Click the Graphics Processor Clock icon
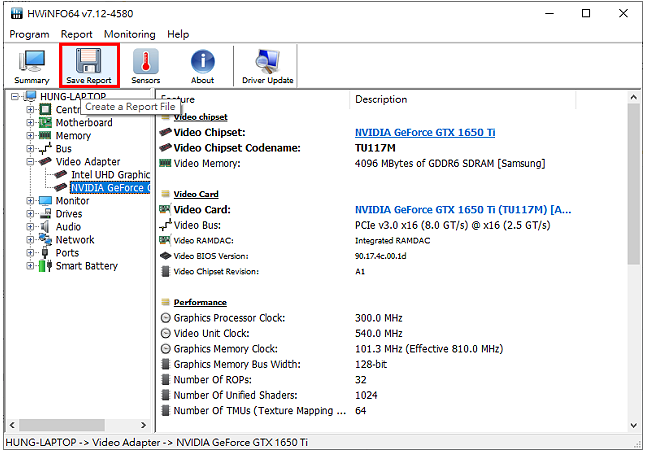The image size is (647, 454). 165,318
